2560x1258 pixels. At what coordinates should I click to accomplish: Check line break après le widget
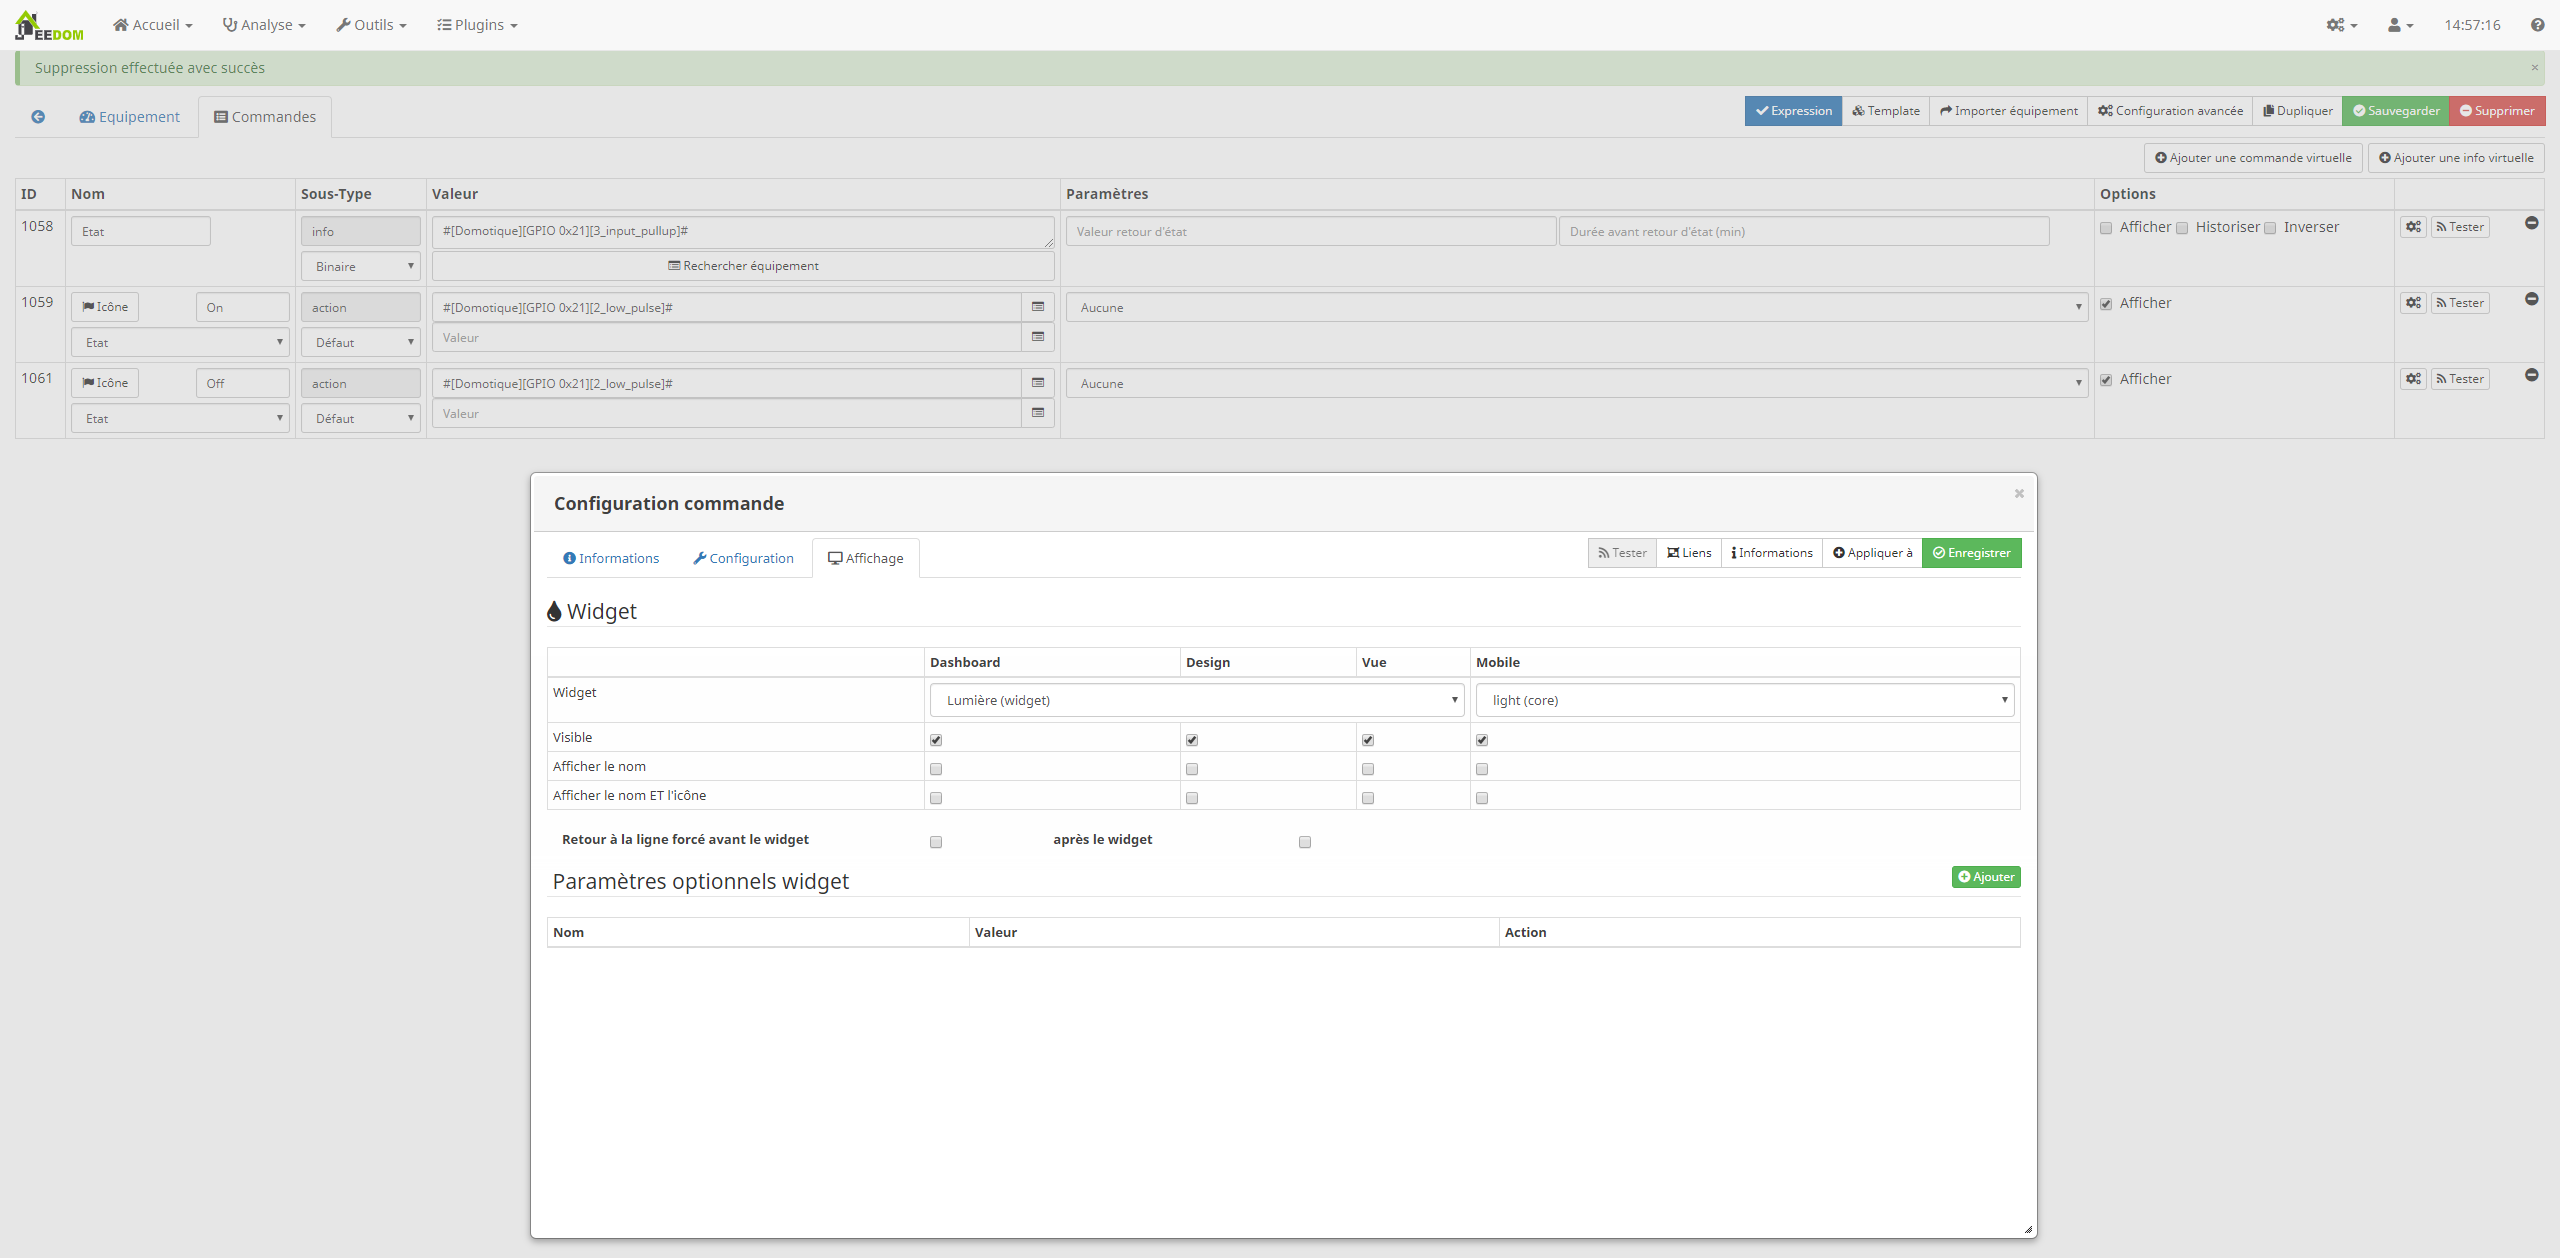coord(1305,842)
